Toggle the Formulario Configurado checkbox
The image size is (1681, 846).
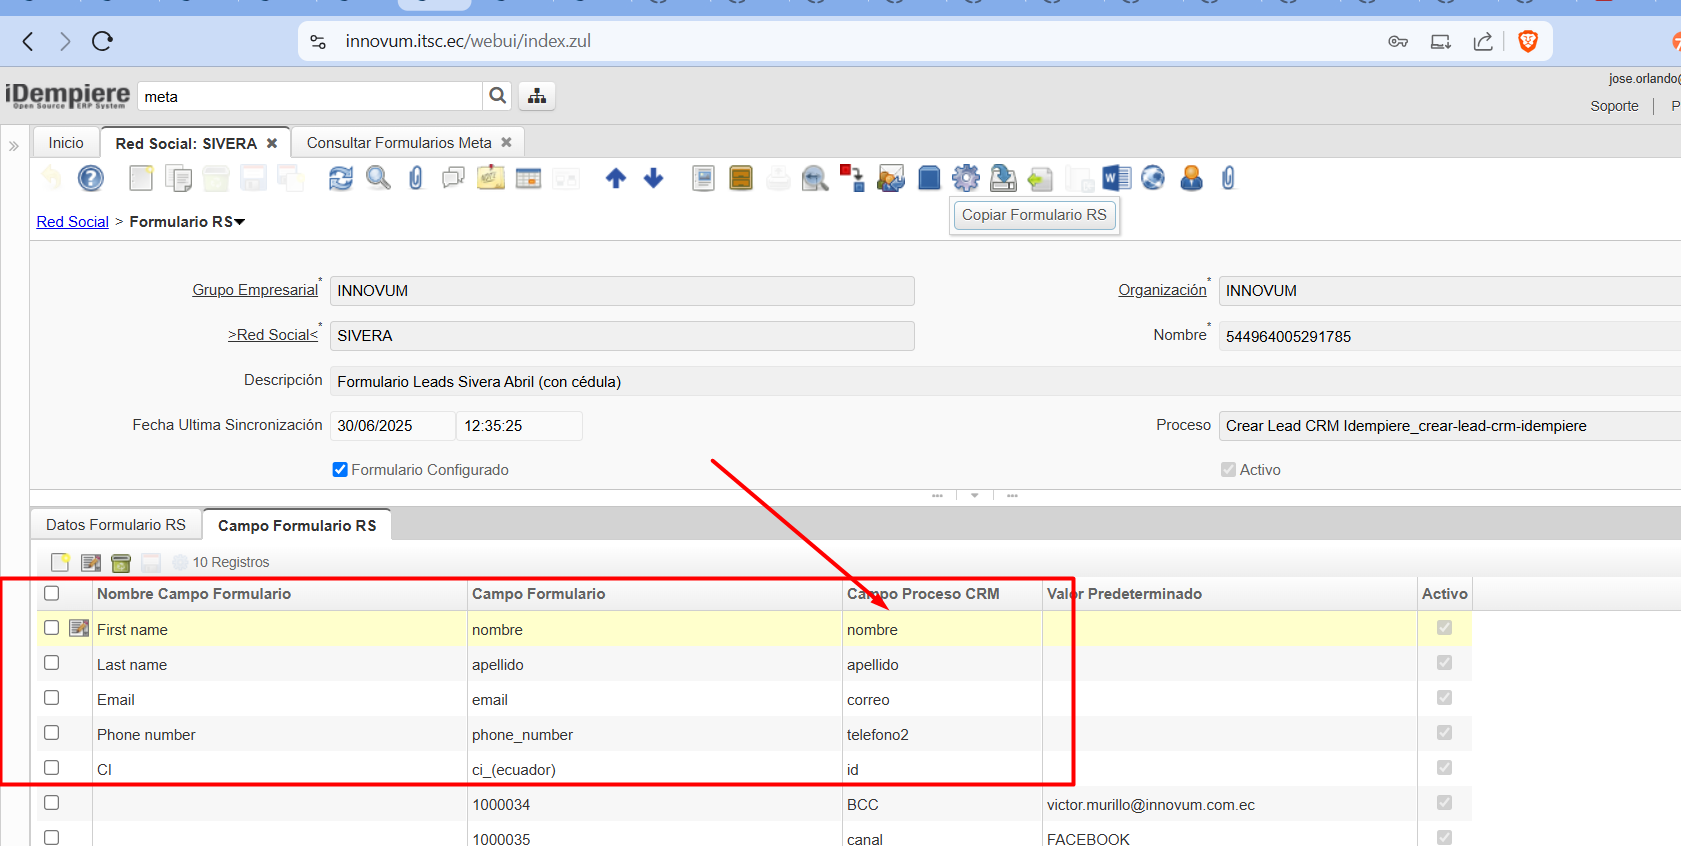pos(340,470)
